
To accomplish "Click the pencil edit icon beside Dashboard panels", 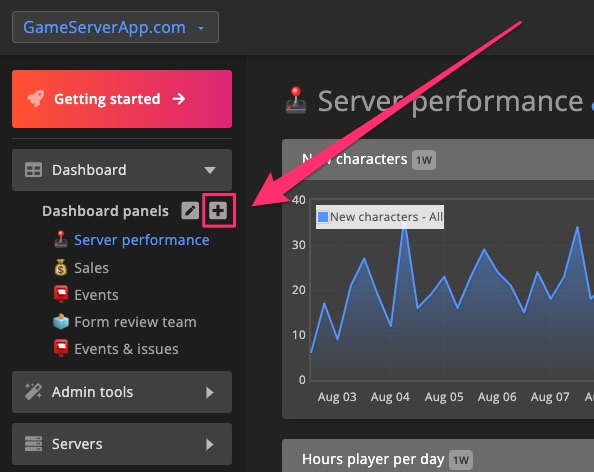I will pyautogui.click(x=190, y=211).
